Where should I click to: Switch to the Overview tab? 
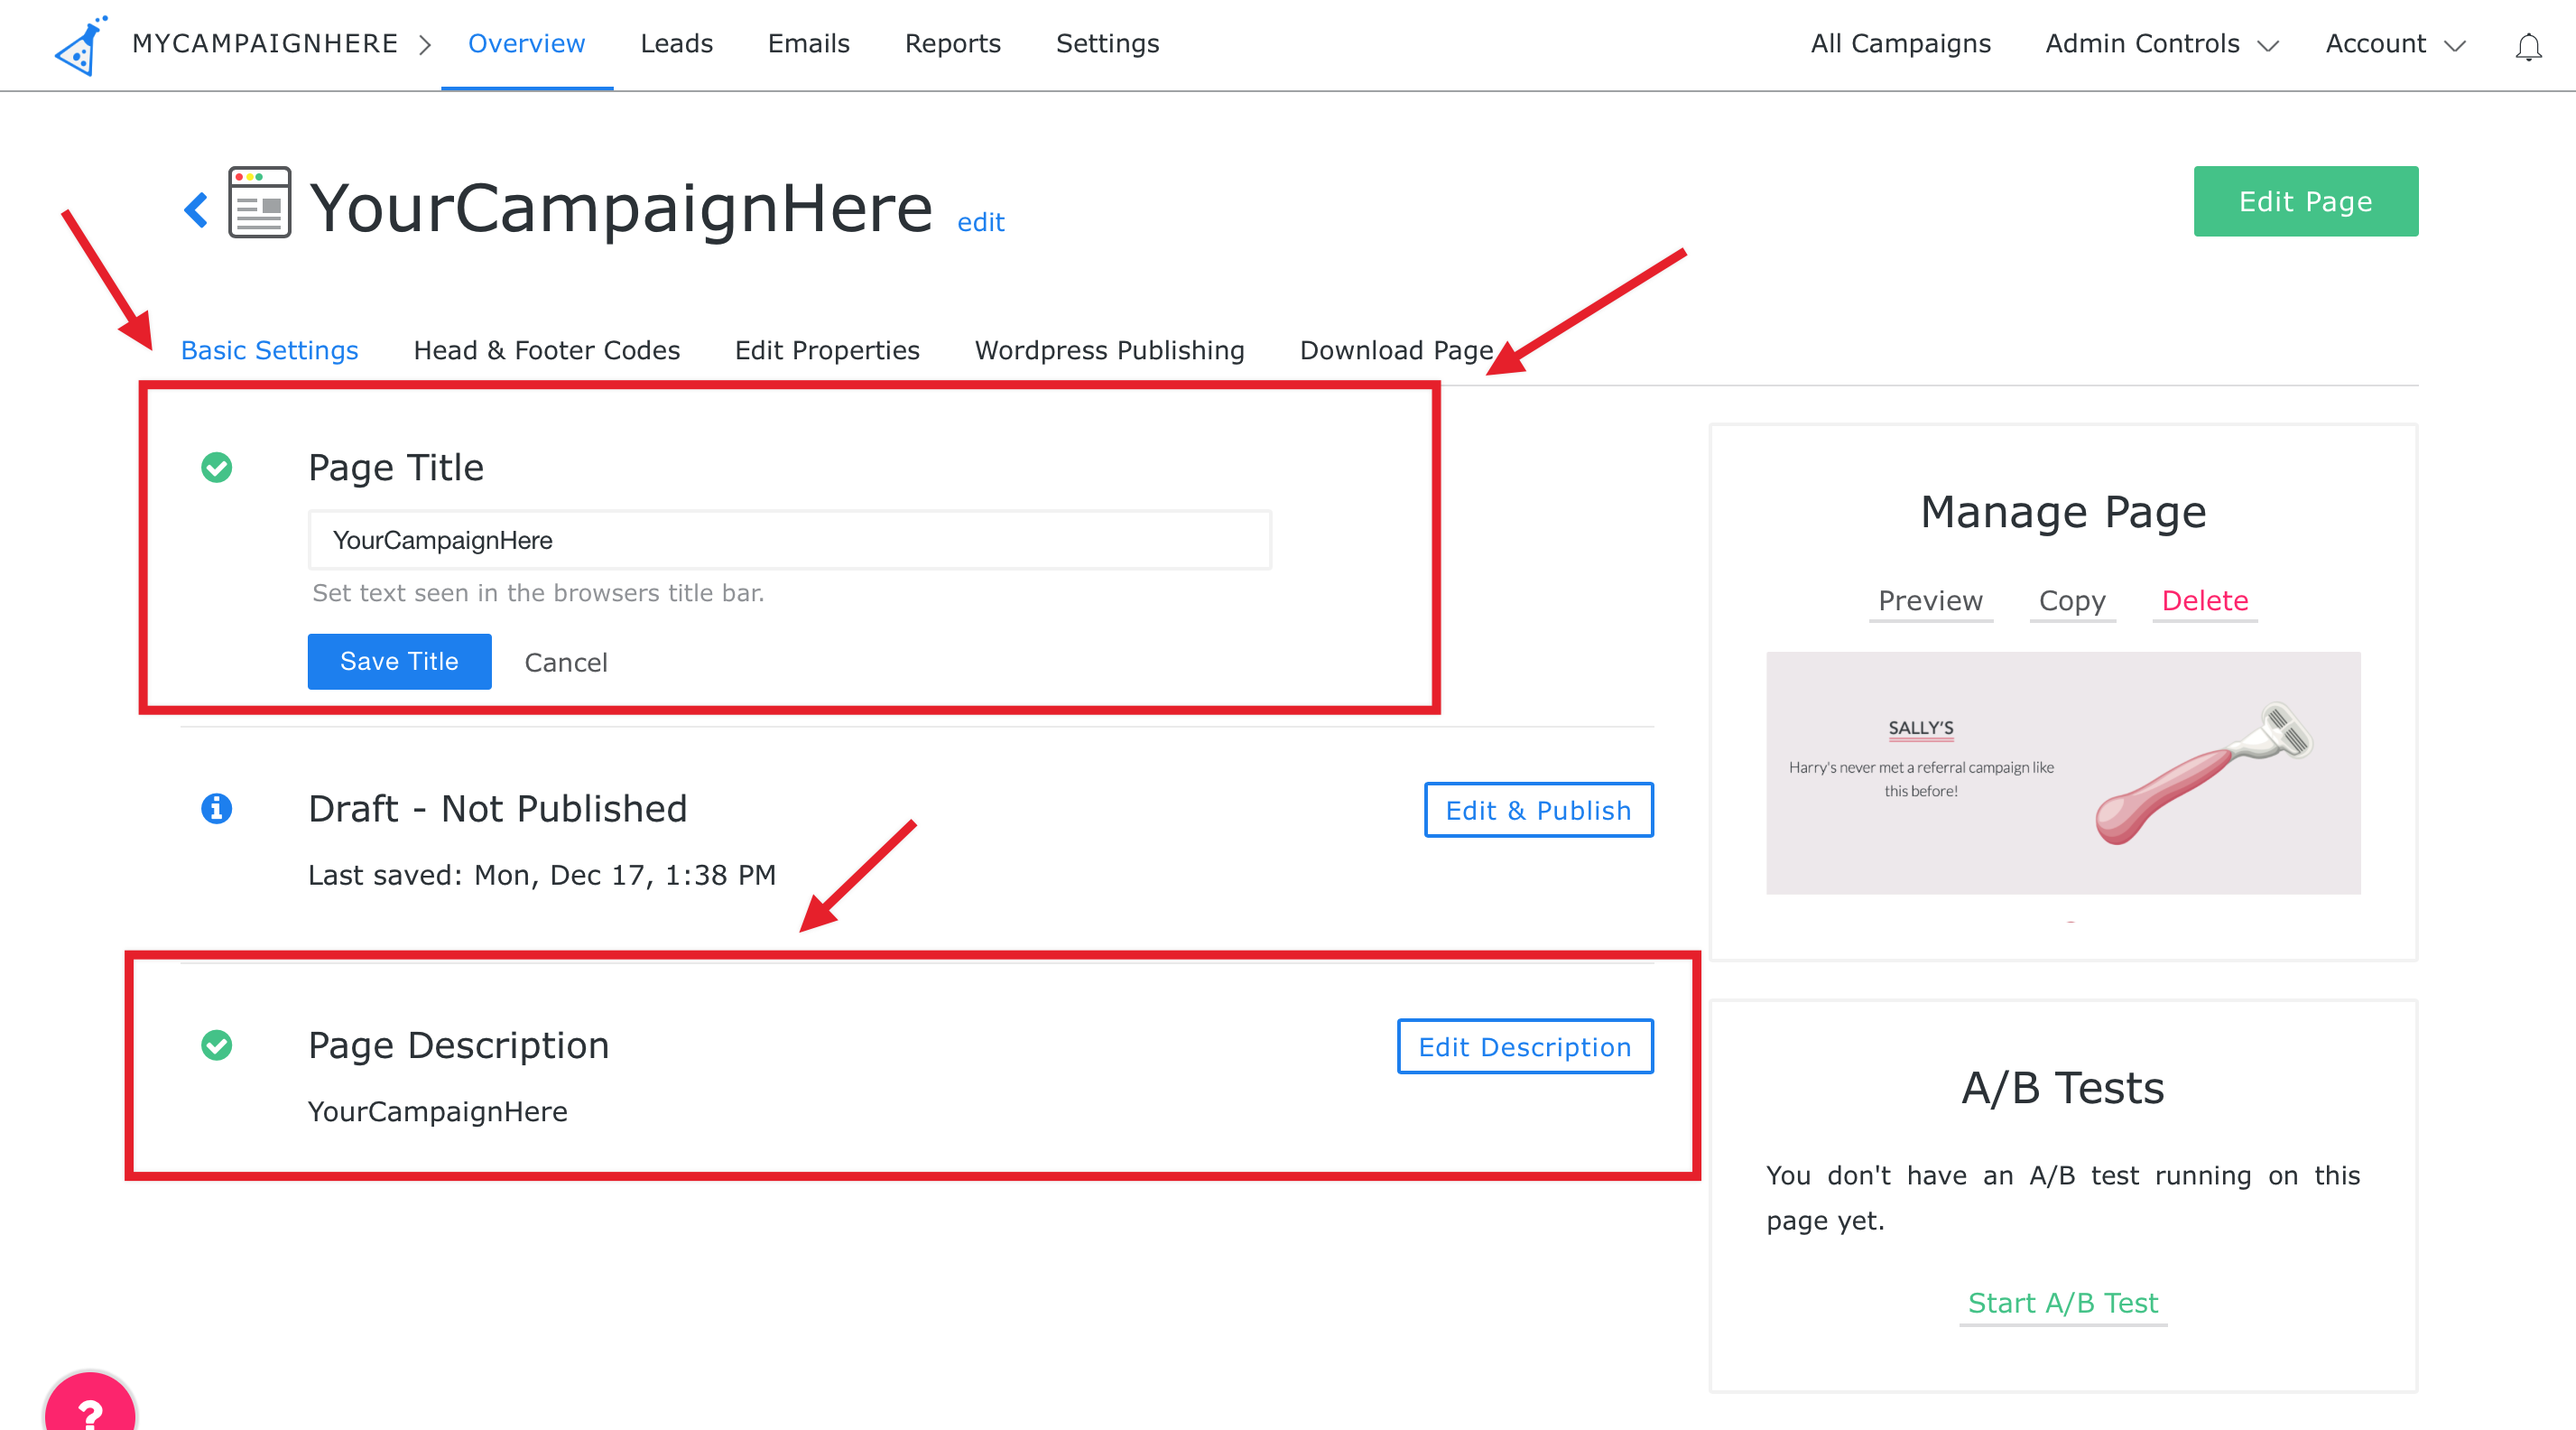tap(526, 44)
